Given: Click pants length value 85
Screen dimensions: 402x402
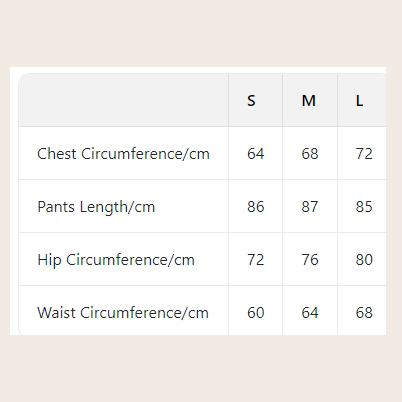Looking at the screenshot, I should pos(364,207).
